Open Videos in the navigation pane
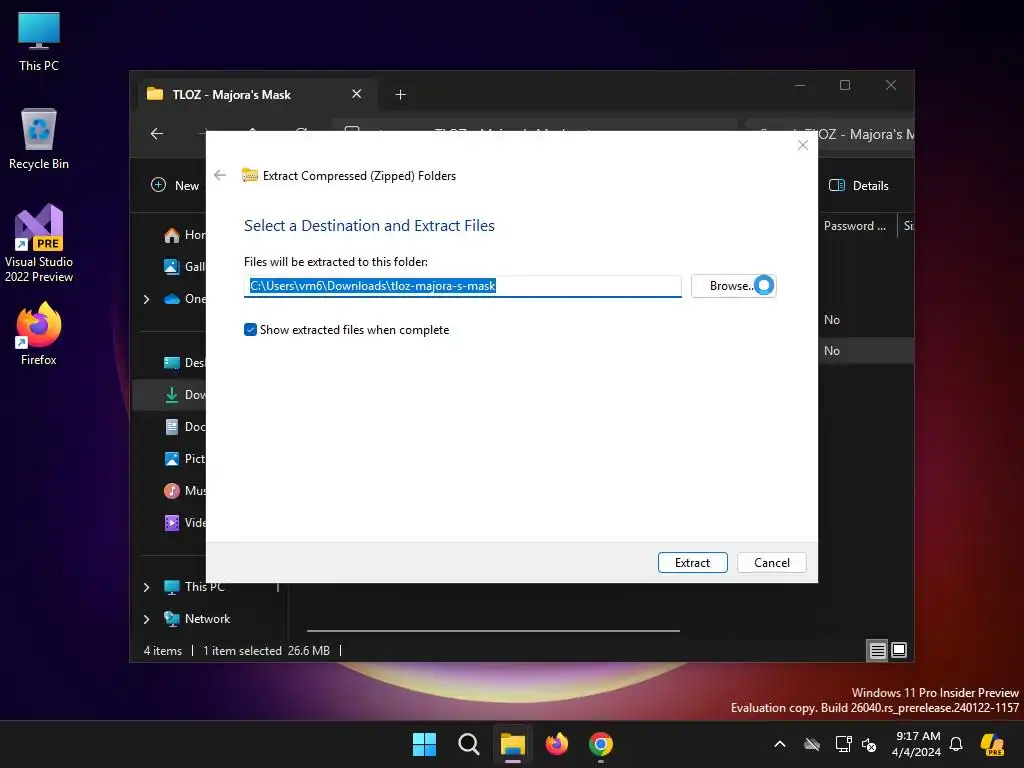The width and height of the screenshot is (1024, 768). tap(185, 522)
